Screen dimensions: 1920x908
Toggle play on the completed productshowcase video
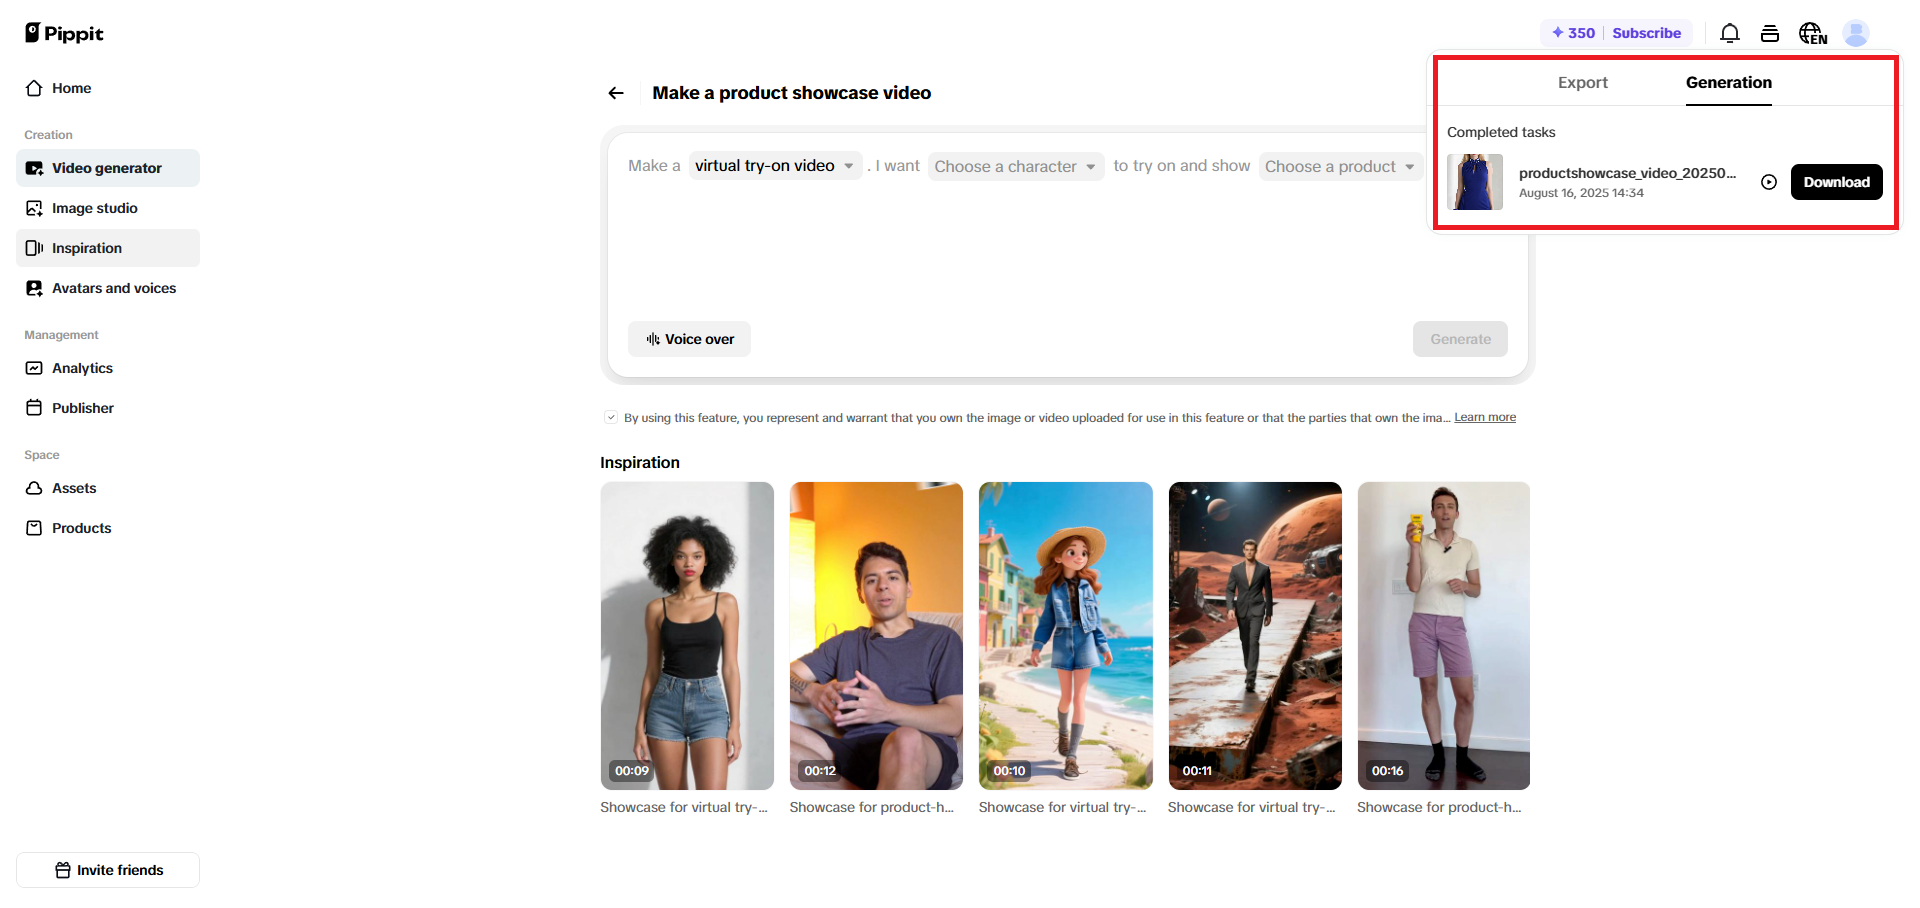[1768, 182]
